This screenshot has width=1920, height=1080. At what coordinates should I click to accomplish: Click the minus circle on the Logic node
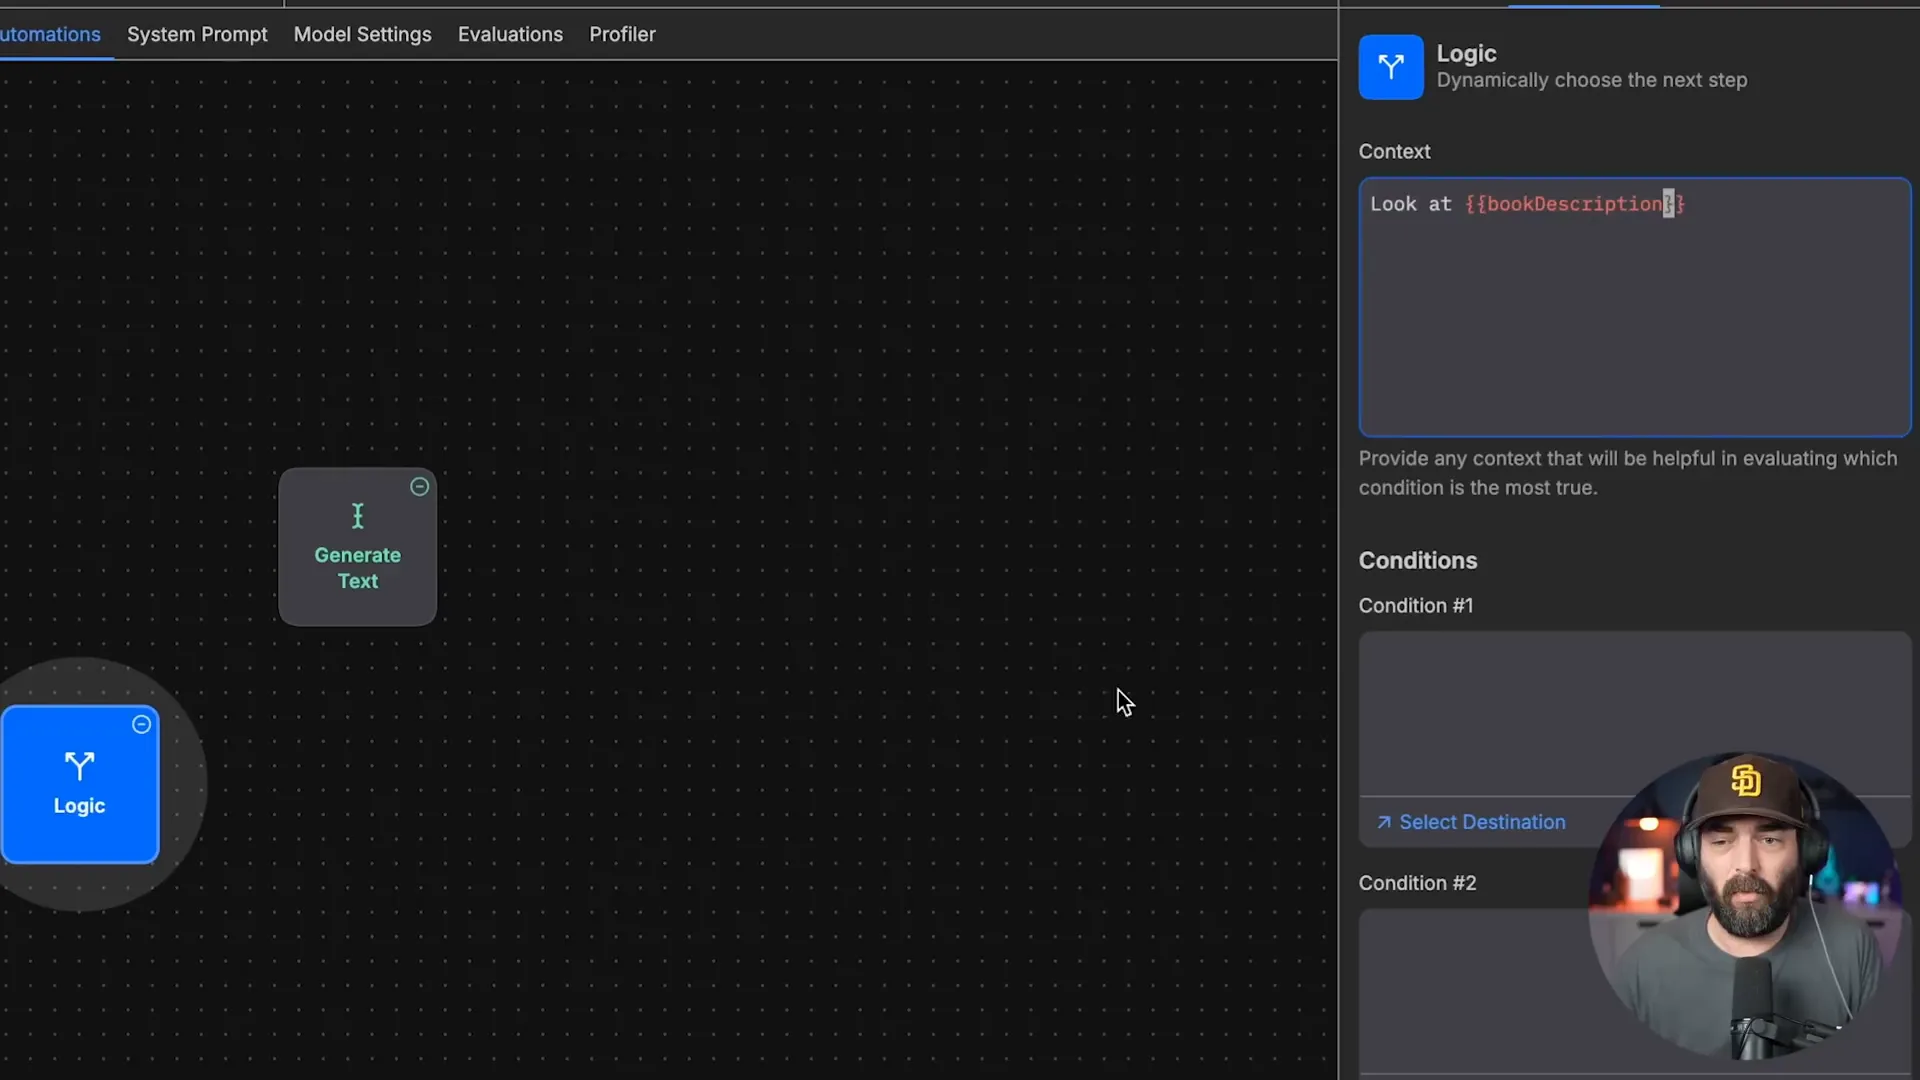(142, 725)
